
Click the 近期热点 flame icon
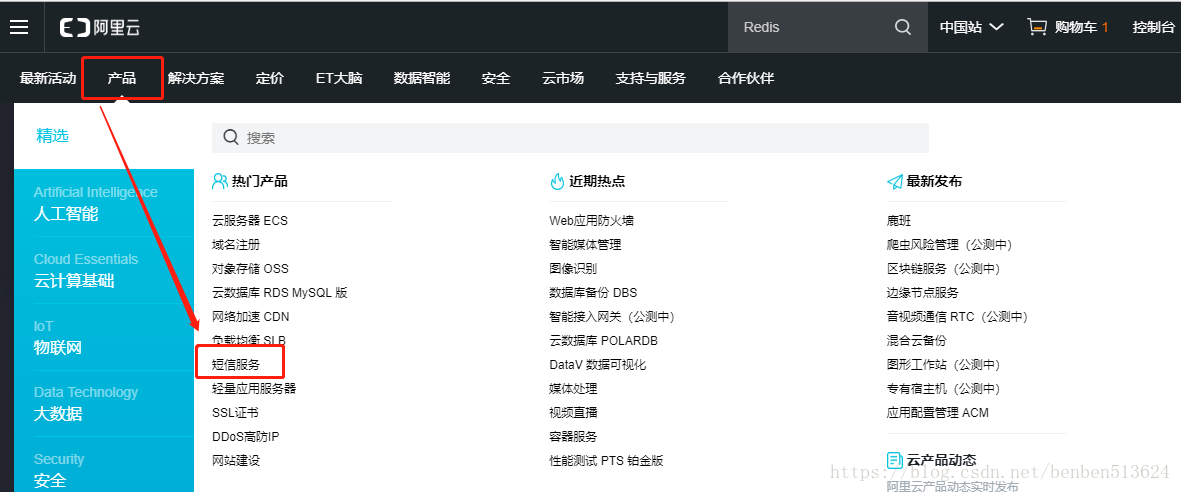click(x=557, y=181)
